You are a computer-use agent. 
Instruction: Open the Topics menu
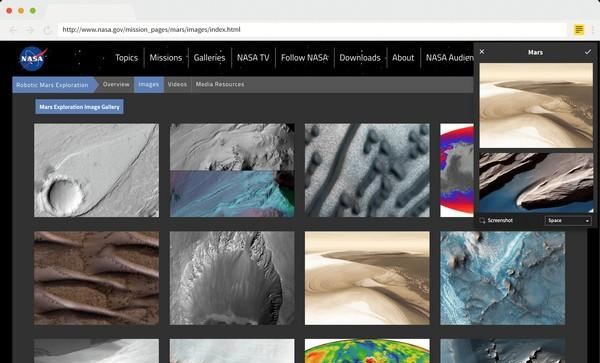pos(126,58)
